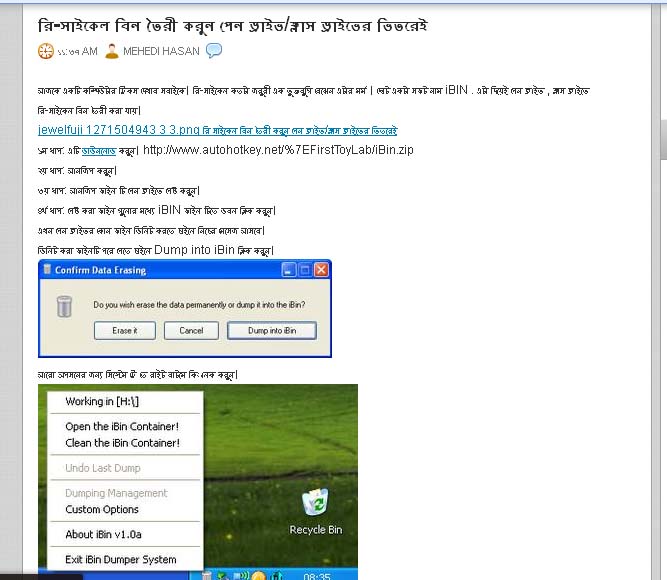Click the orange tray icon in taskbar
The width and height of the screenshot is (667, 580).
coord(258,576)
